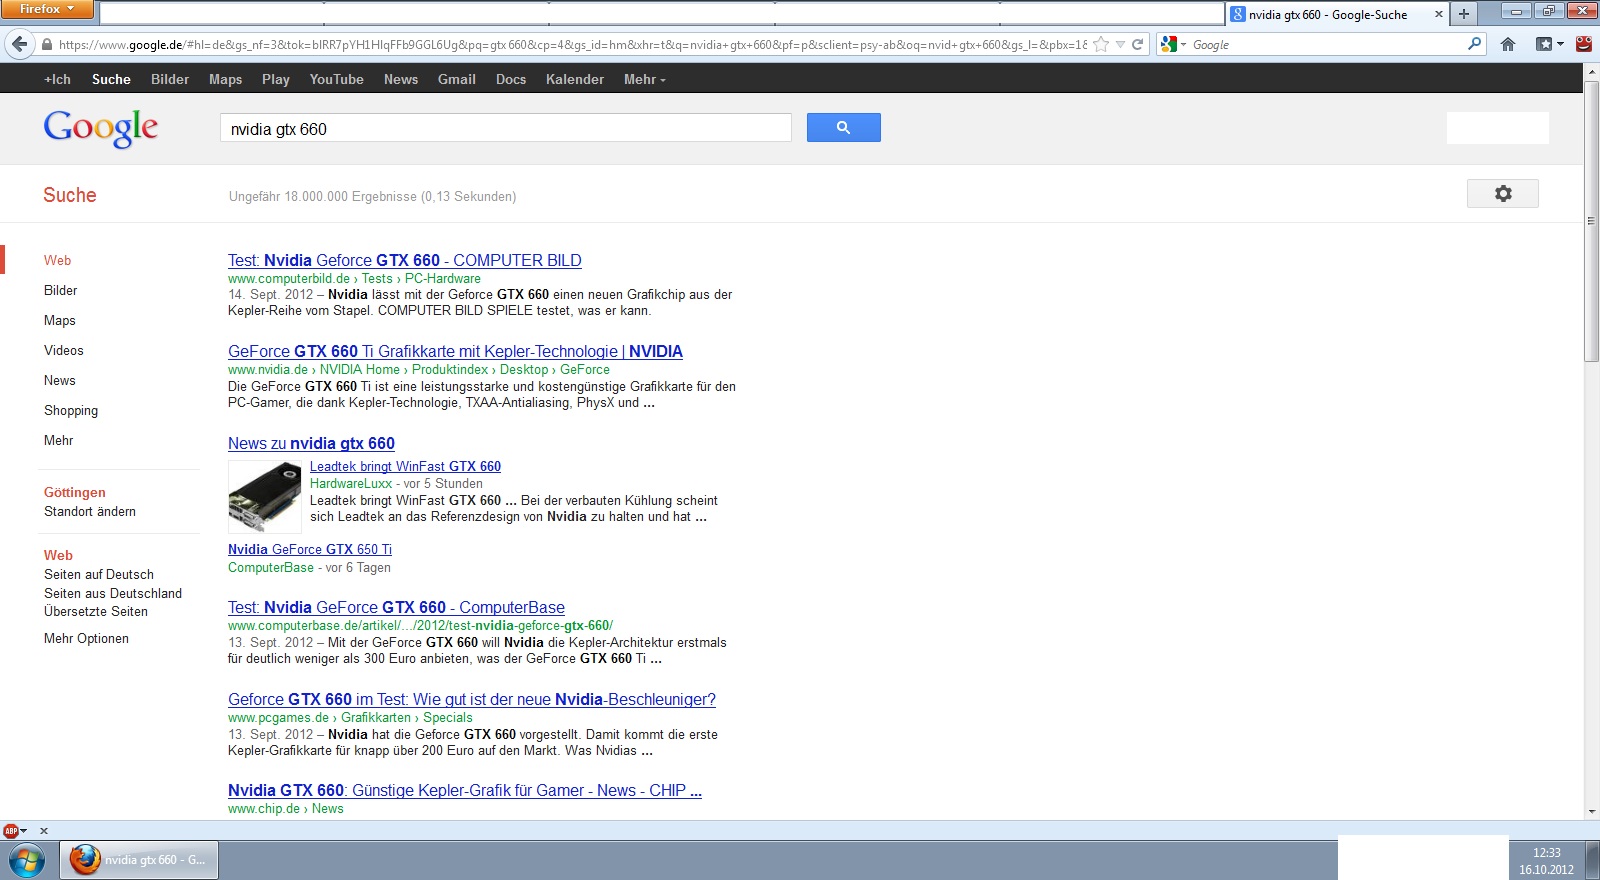
Task: Open GeForce GTX 660 Ti NVIDIA result
Action: [x=455, y=351]
